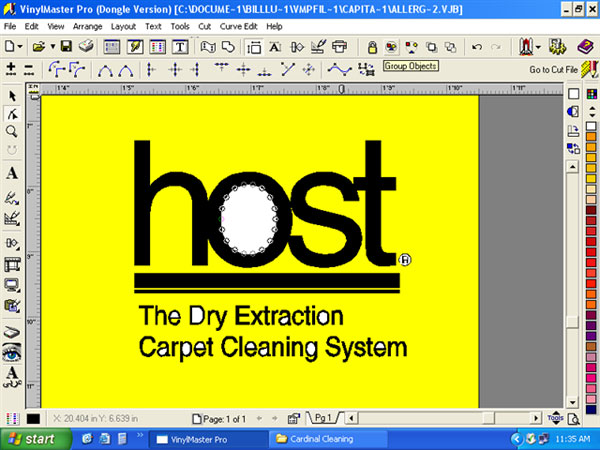
Task: Open the Layout menu
Action: tap(123, 26)
